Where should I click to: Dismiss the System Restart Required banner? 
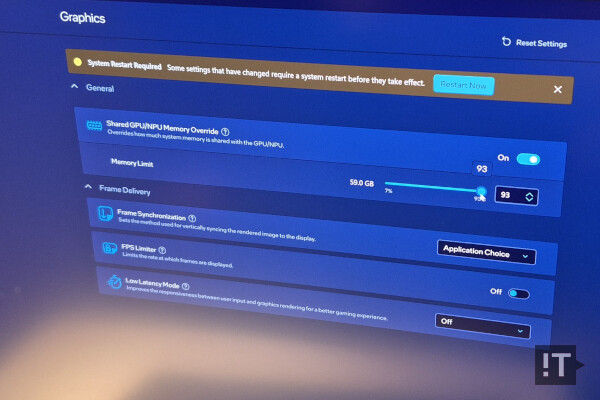pos(557,90)
